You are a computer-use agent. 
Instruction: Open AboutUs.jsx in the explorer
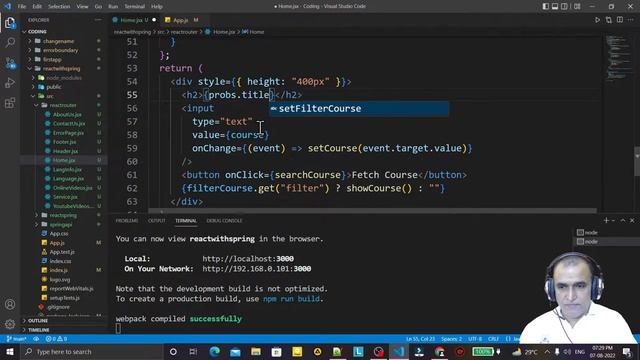coord(67,114)
